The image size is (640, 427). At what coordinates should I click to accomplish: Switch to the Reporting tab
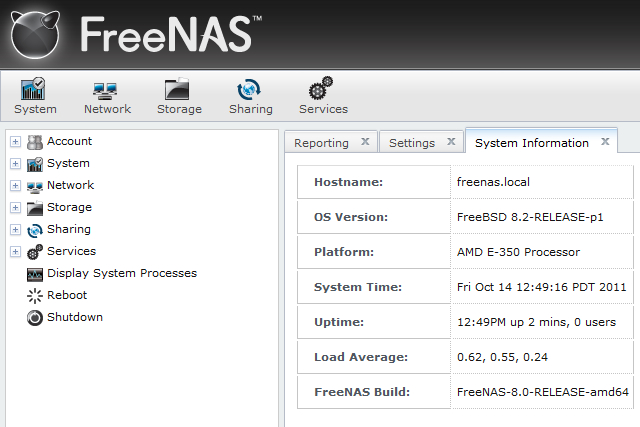pos(321,143)
